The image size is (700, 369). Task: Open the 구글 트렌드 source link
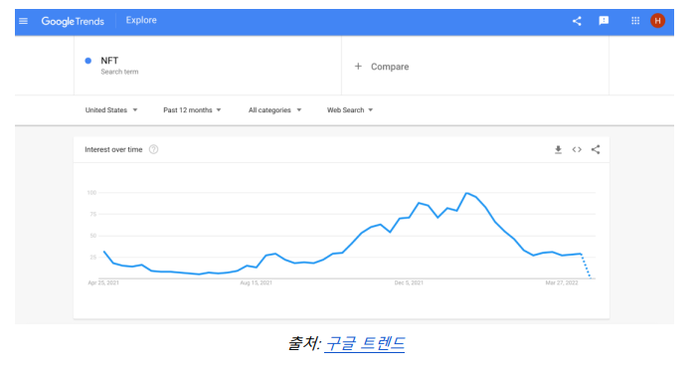click(x=364, y=344)
